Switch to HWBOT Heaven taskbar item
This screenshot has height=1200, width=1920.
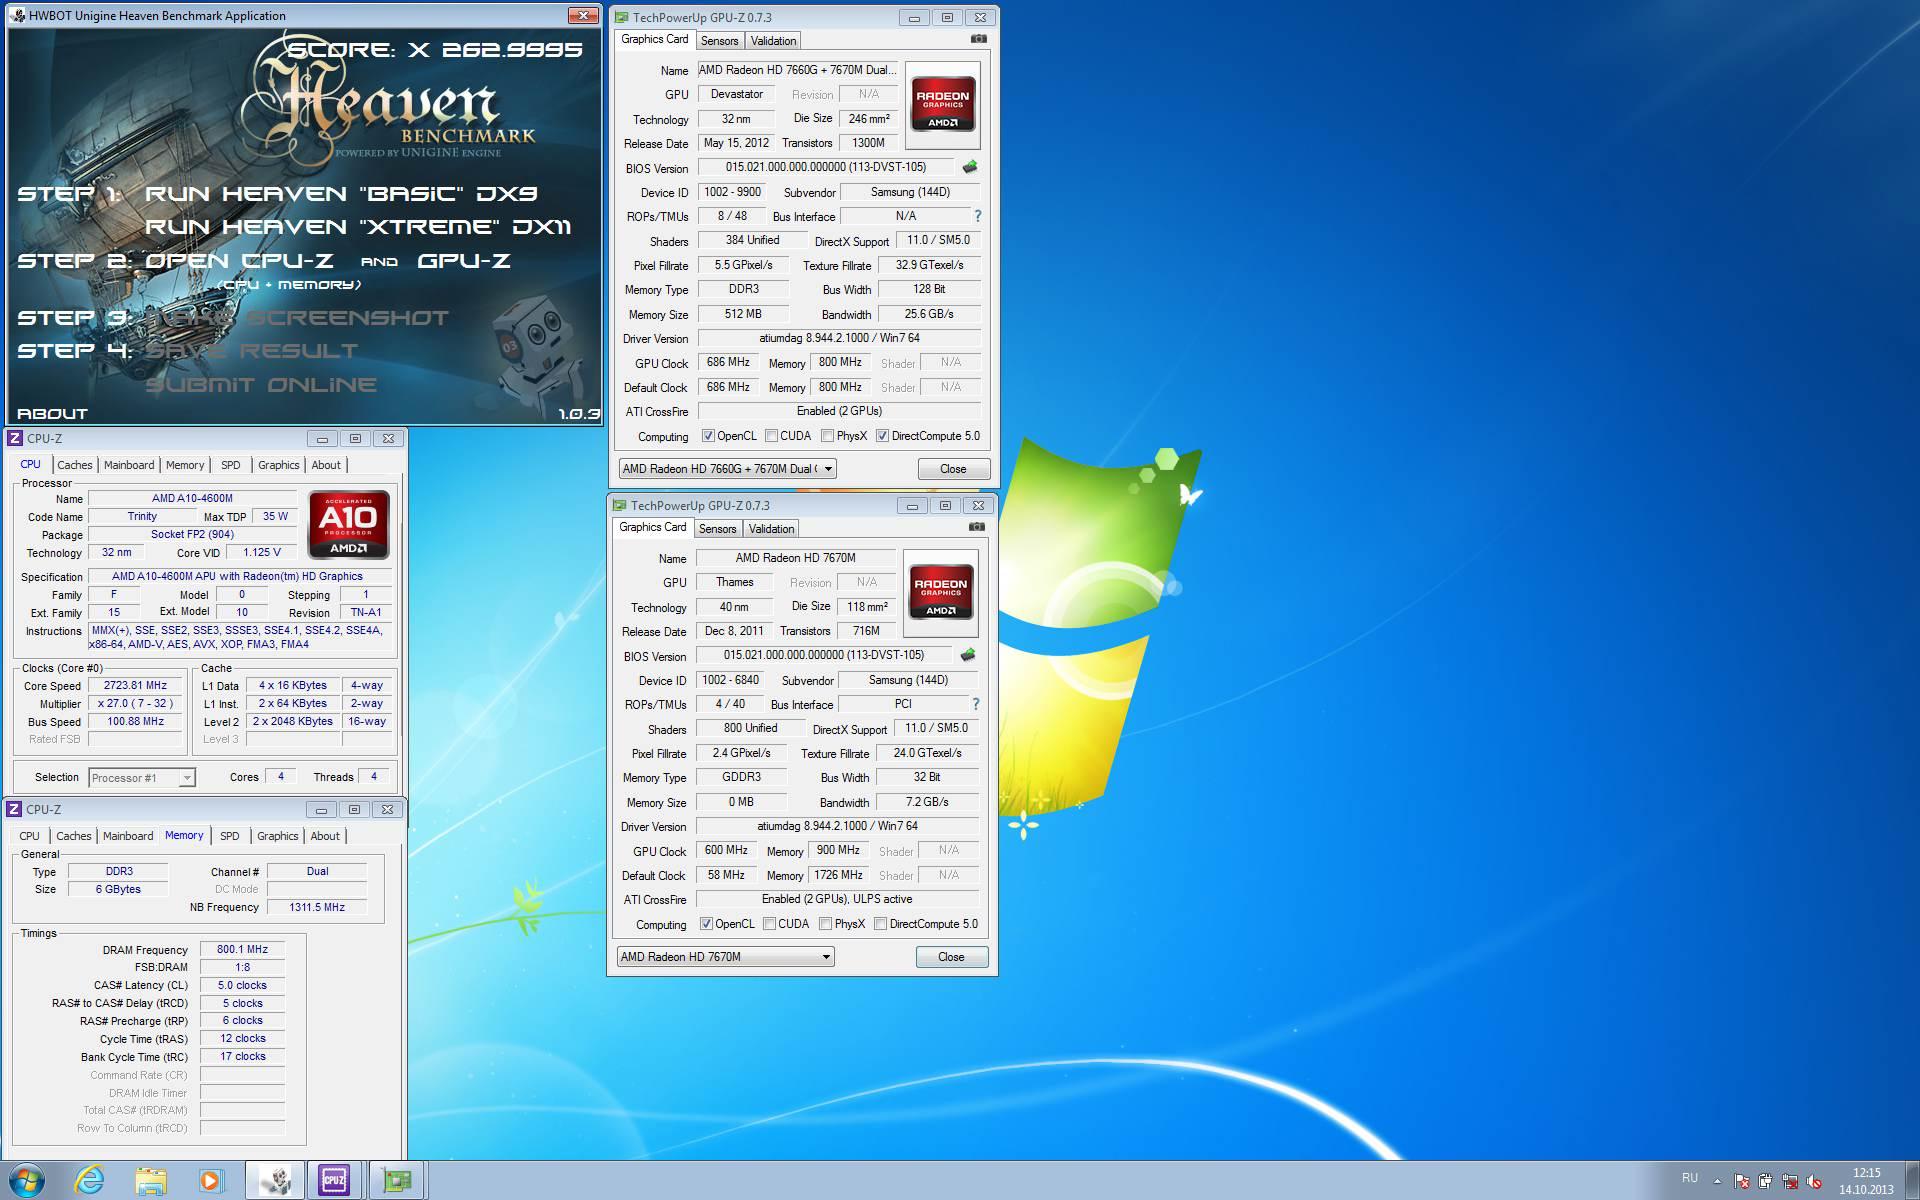[x=277, y=1181]
